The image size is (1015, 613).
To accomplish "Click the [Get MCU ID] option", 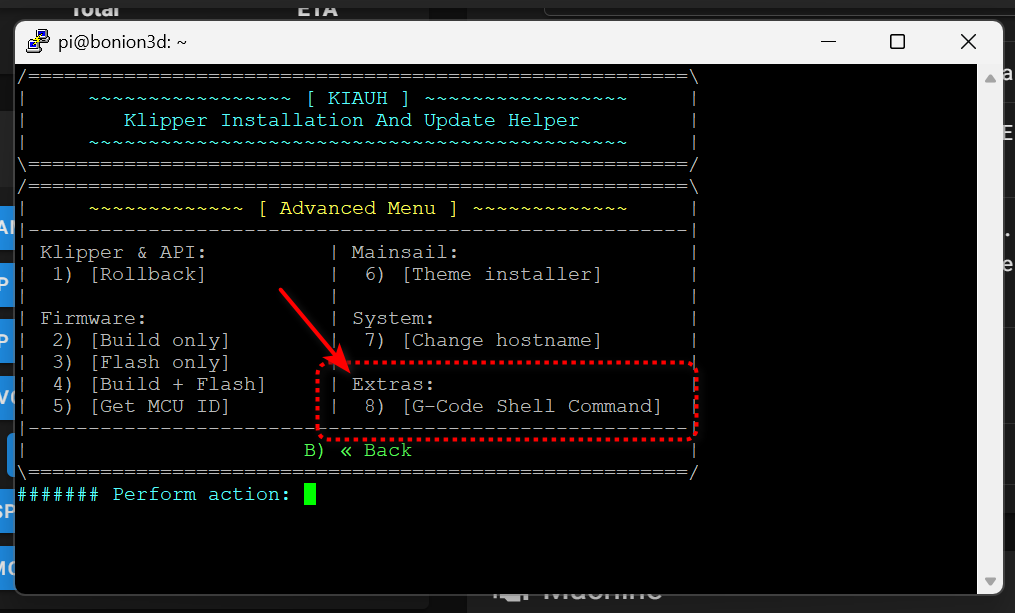I will point(159,406).
